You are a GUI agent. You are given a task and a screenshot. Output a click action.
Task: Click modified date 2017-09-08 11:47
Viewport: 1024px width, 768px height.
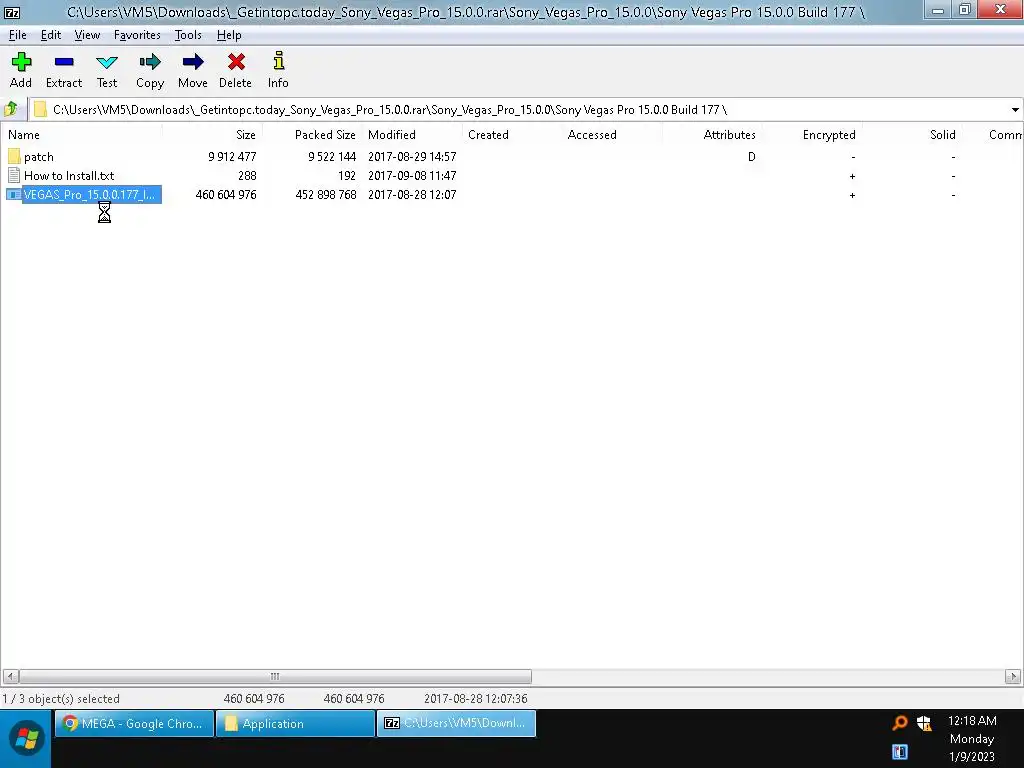pos(412,176)
